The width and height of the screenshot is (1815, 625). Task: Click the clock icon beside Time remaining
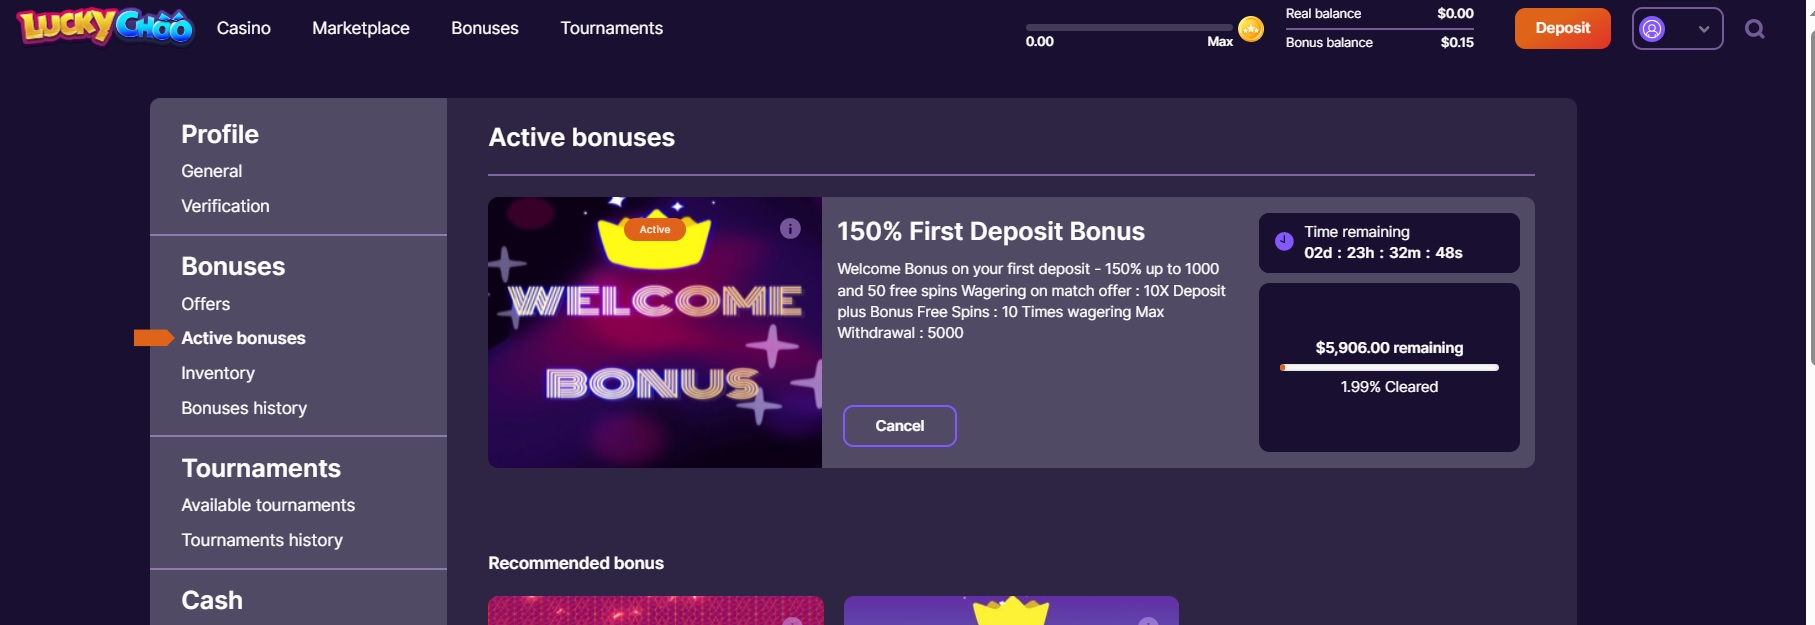pos(1284,241)
